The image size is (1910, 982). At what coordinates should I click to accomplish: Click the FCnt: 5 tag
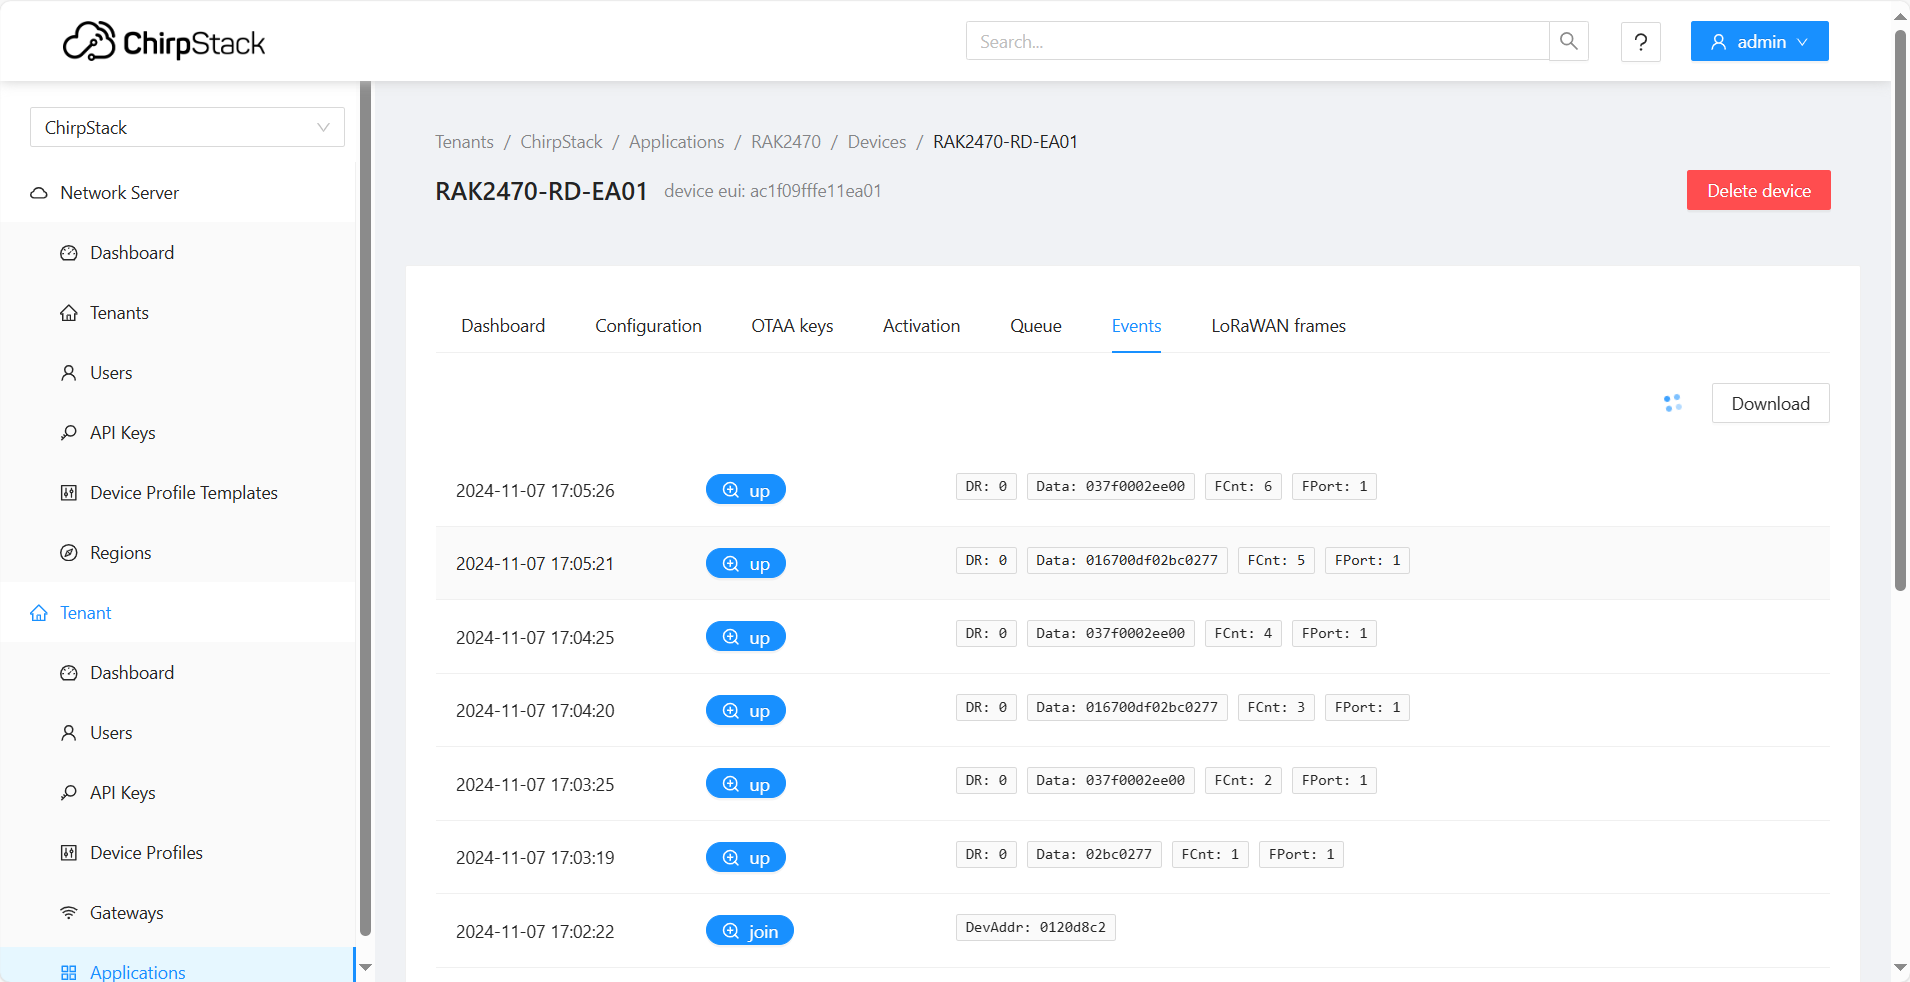(1276, 560)
